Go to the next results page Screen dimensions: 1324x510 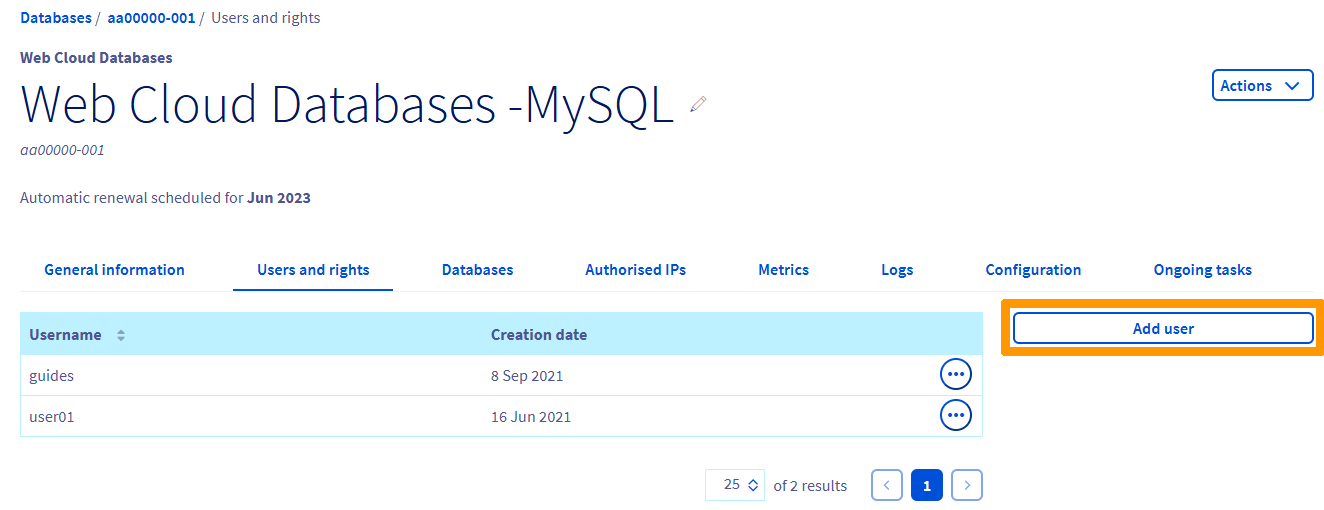click(966, 485)
